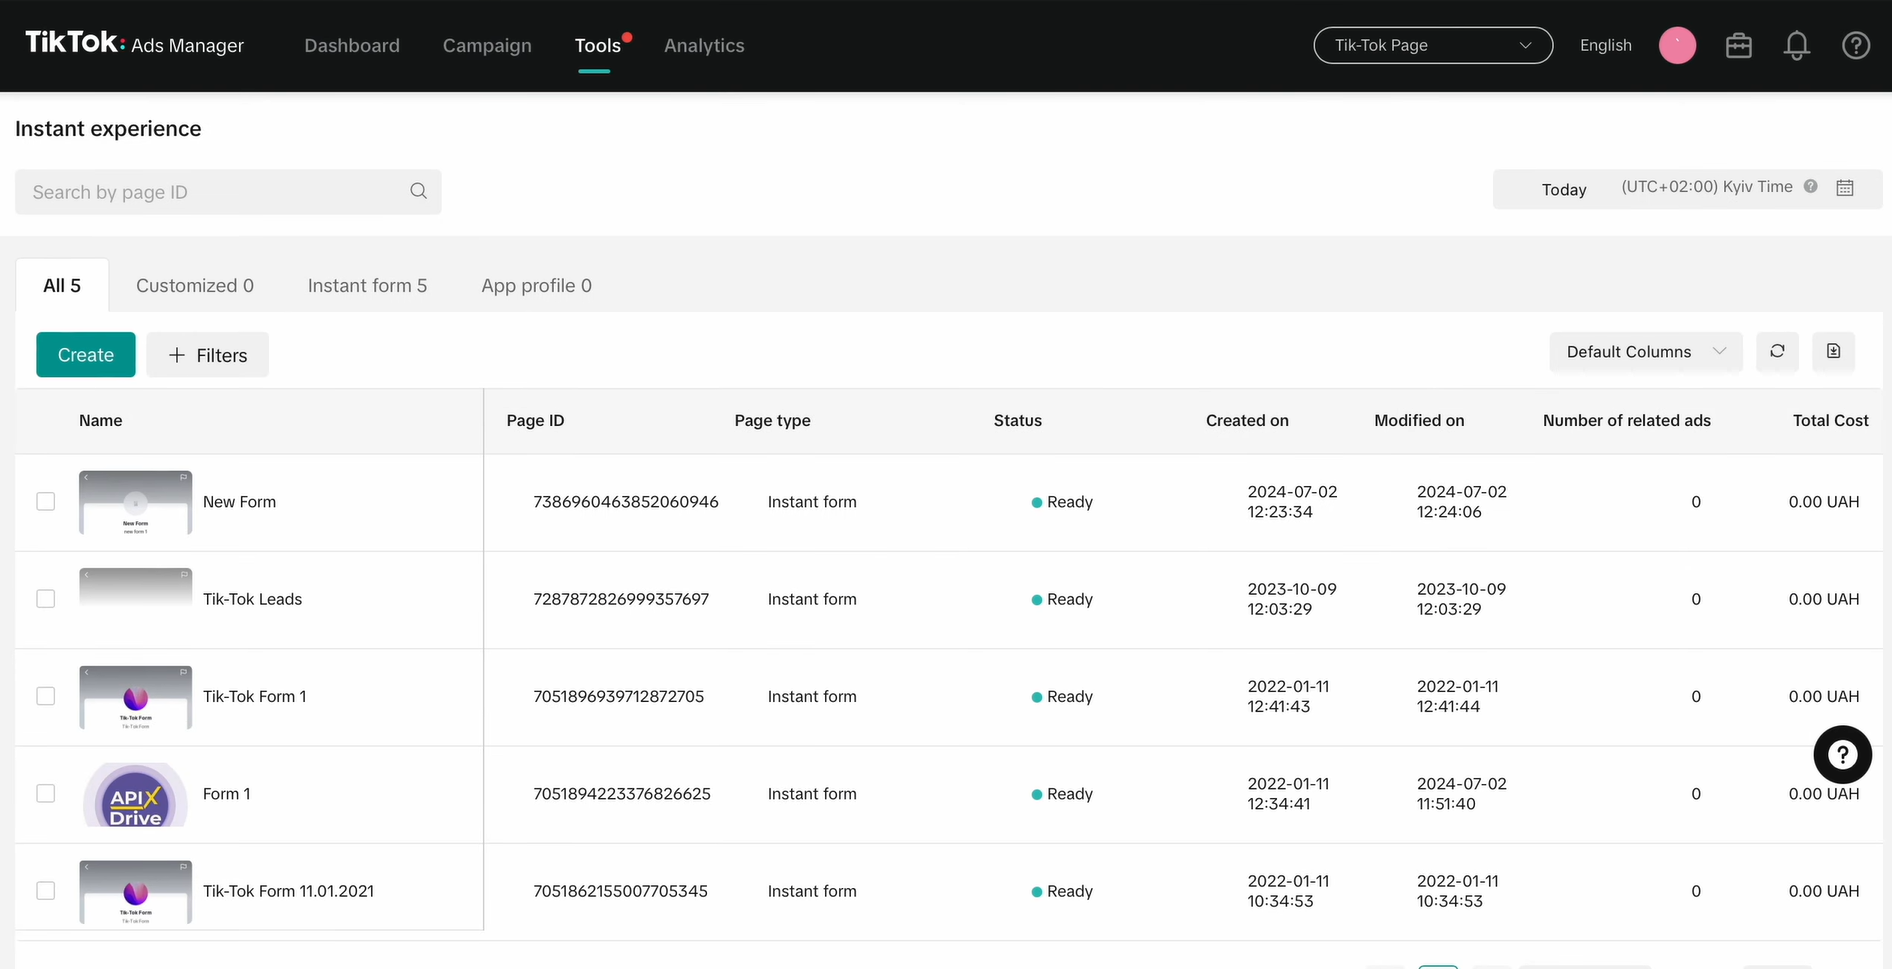This screenshot has height=969, width=1892.
Task: Click the New Form name
Action: pos(239,501)
